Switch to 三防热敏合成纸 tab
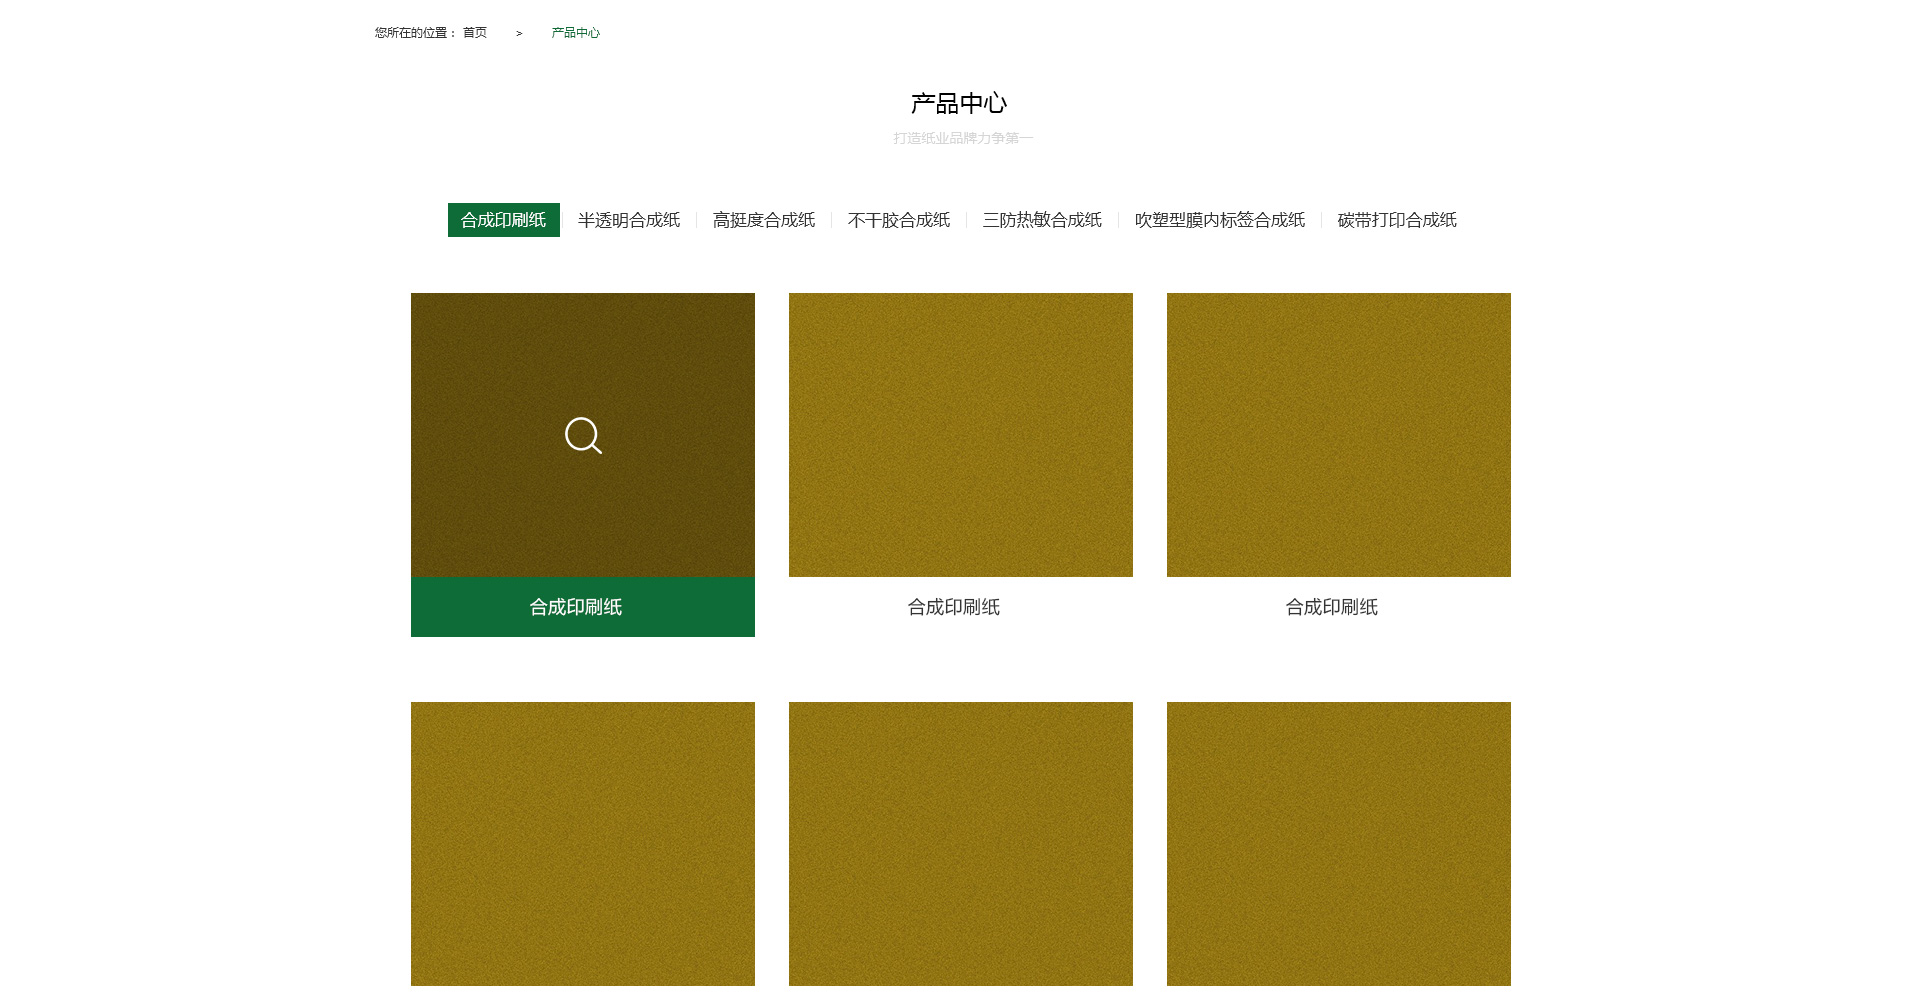 coord(1041,220)
